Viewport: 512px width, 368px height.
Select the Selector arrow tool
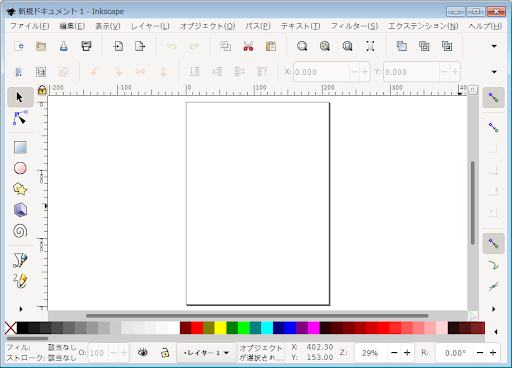coord(20,97)
